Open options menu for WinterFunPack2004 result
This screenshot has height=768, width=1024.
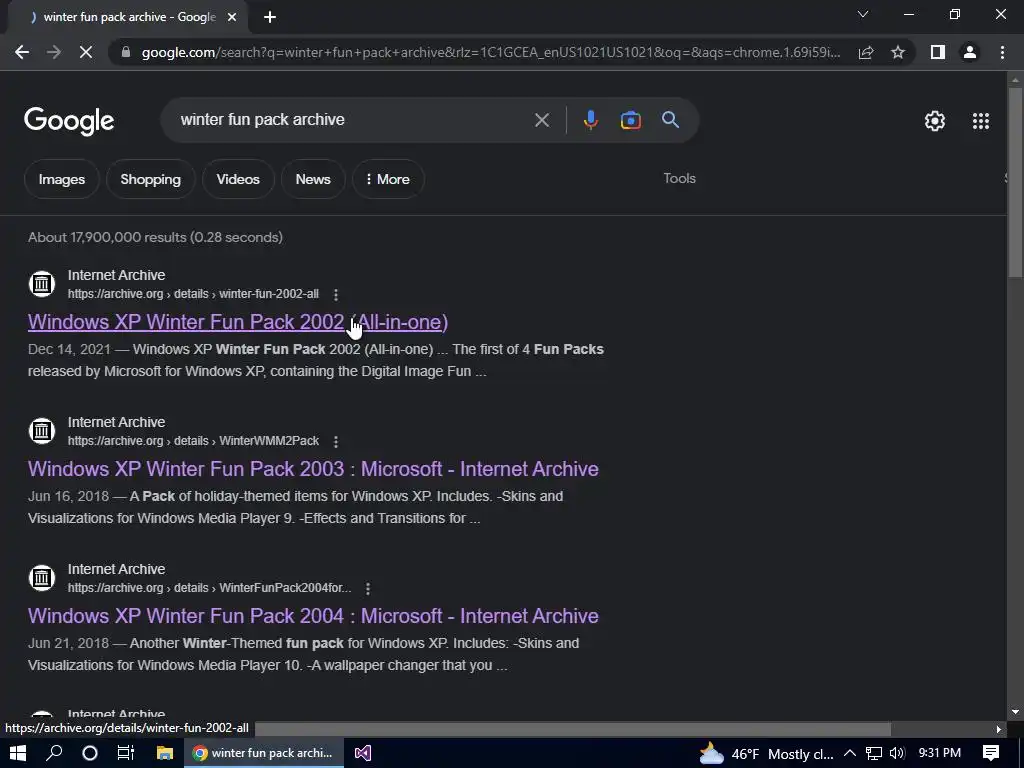368,588
